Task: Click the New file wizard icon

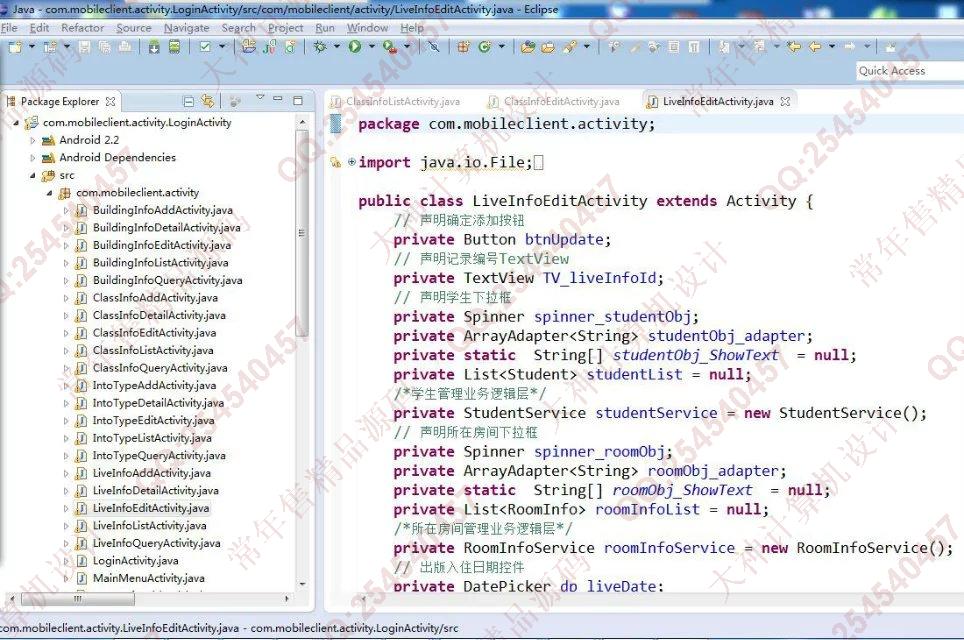Action: tap(15, 47)
